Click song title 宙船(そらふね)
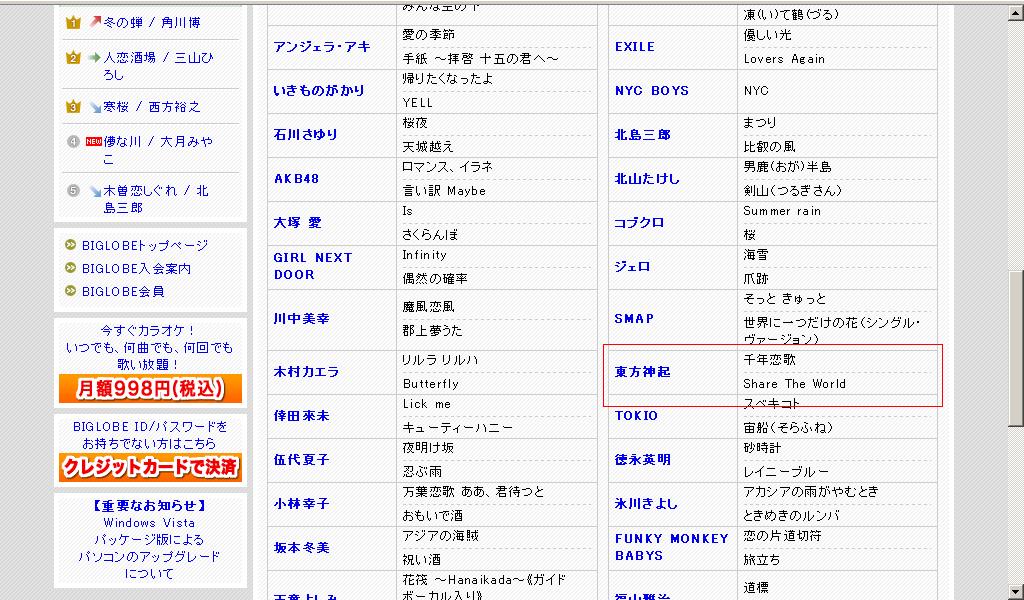 (788, 428)
